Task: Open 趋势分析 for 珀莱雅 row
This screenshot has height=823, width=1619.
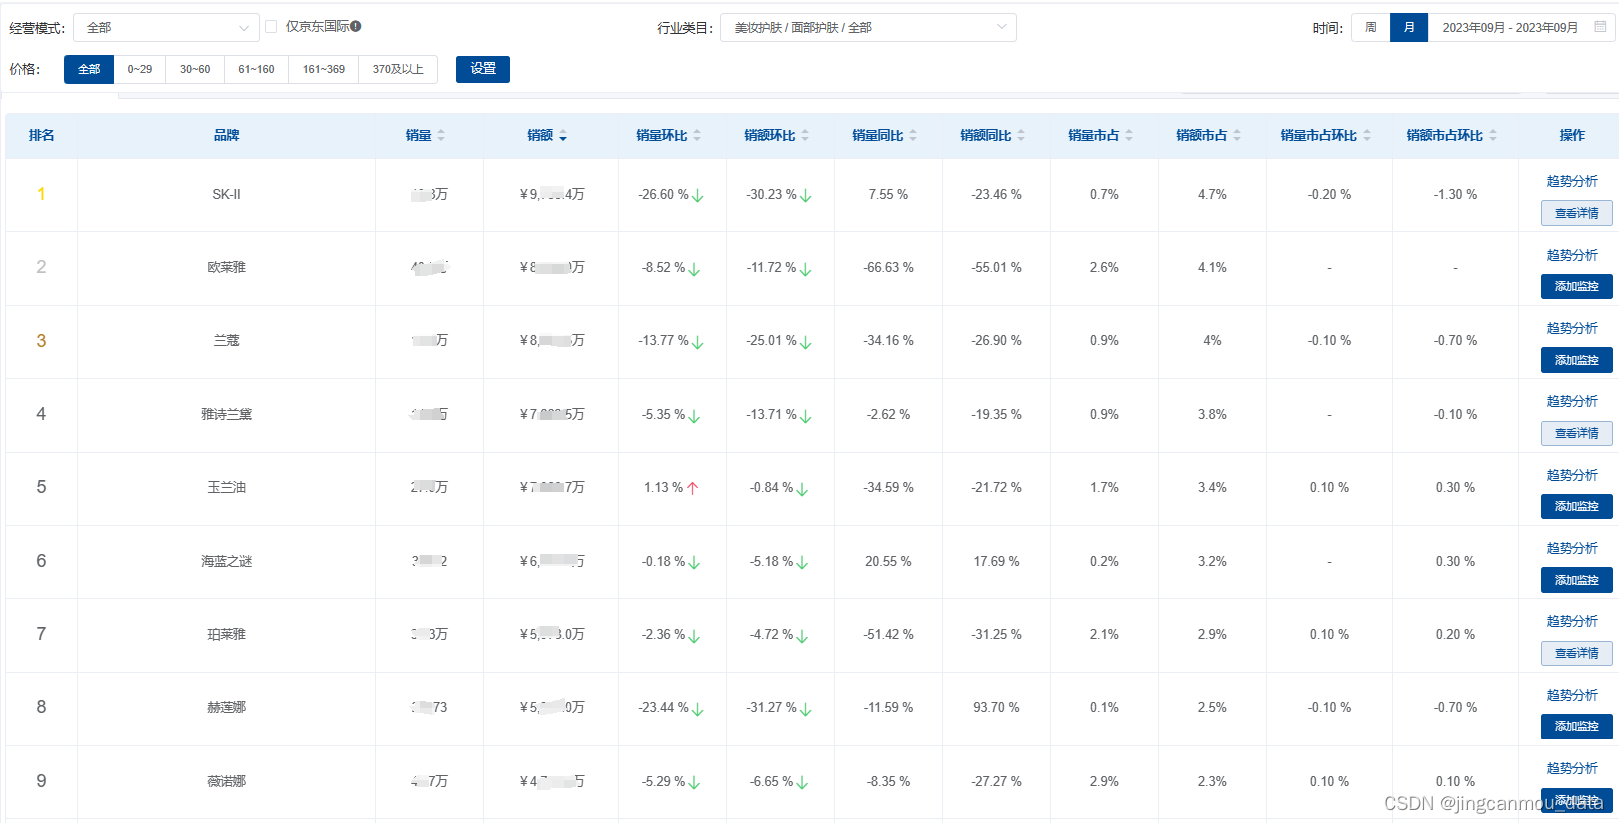Action: 1572,621
